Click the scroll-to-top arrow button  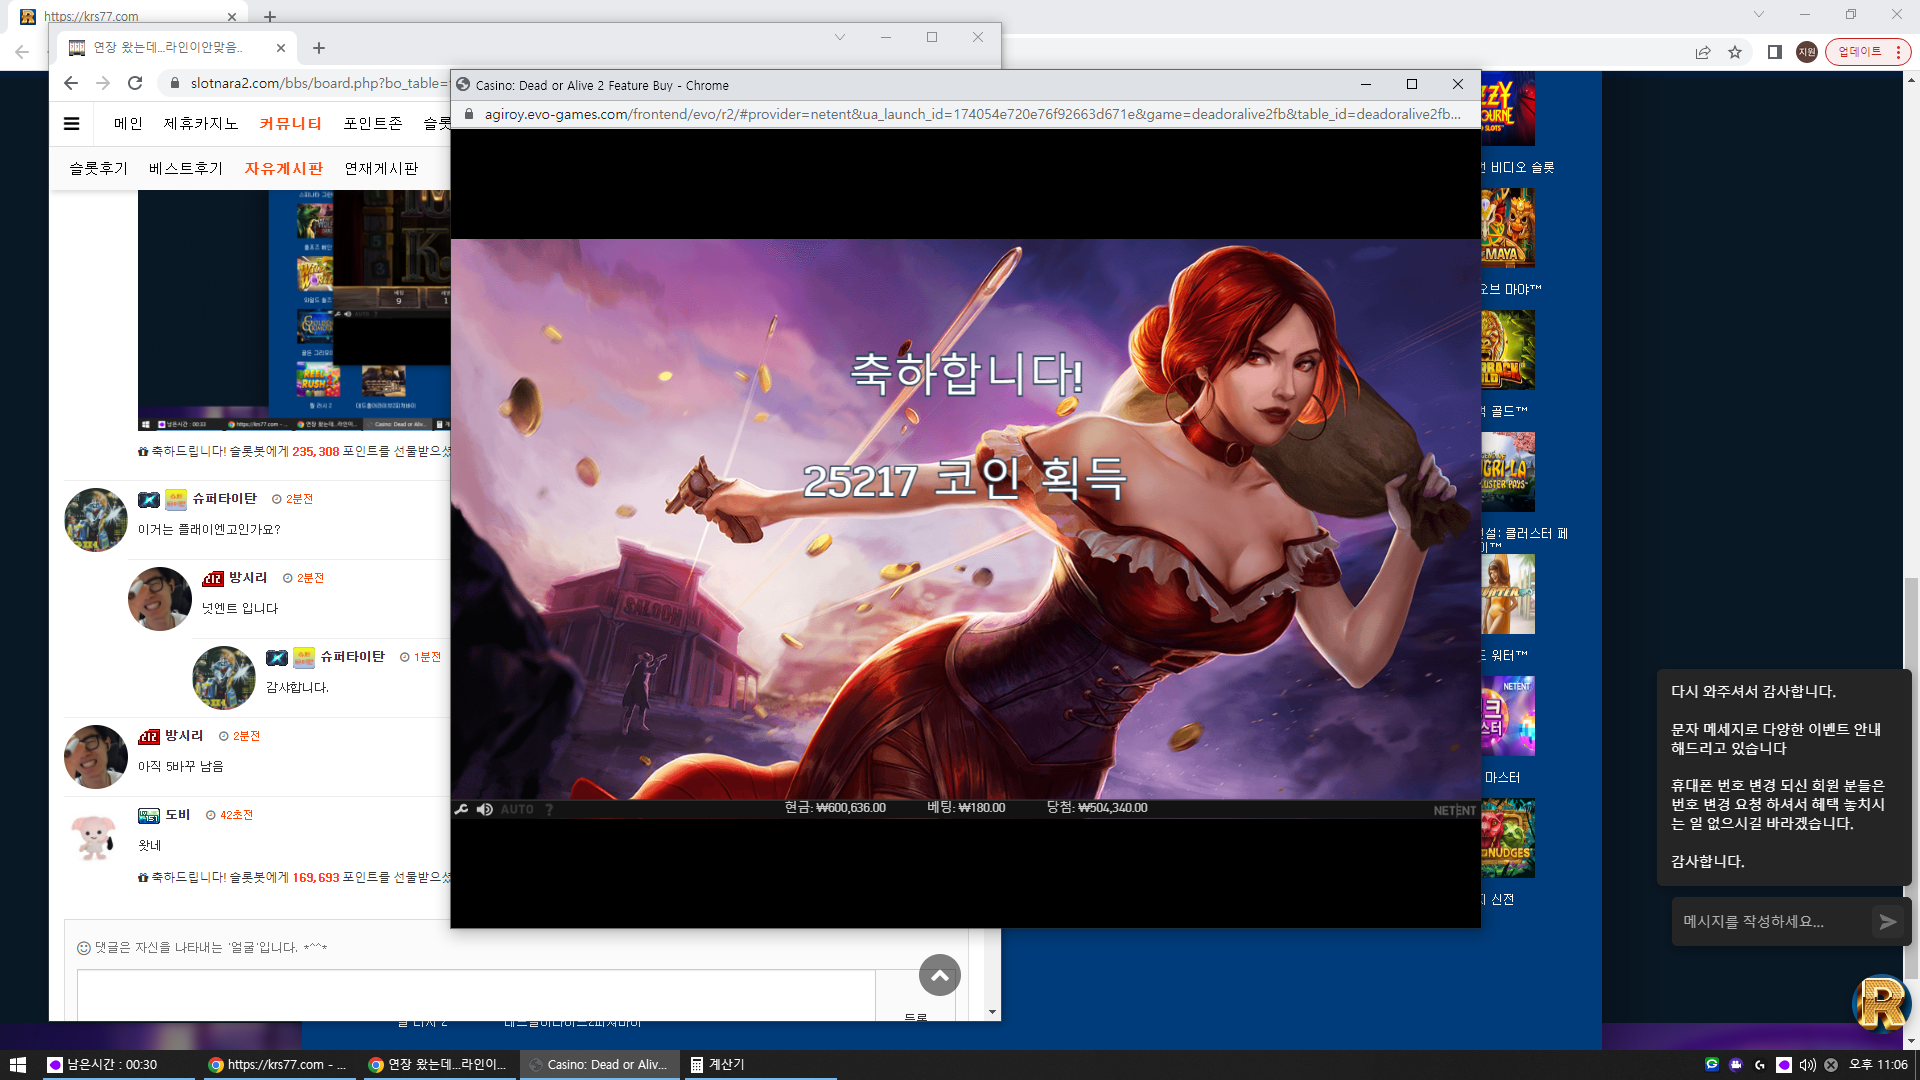[x=940, y=975]
